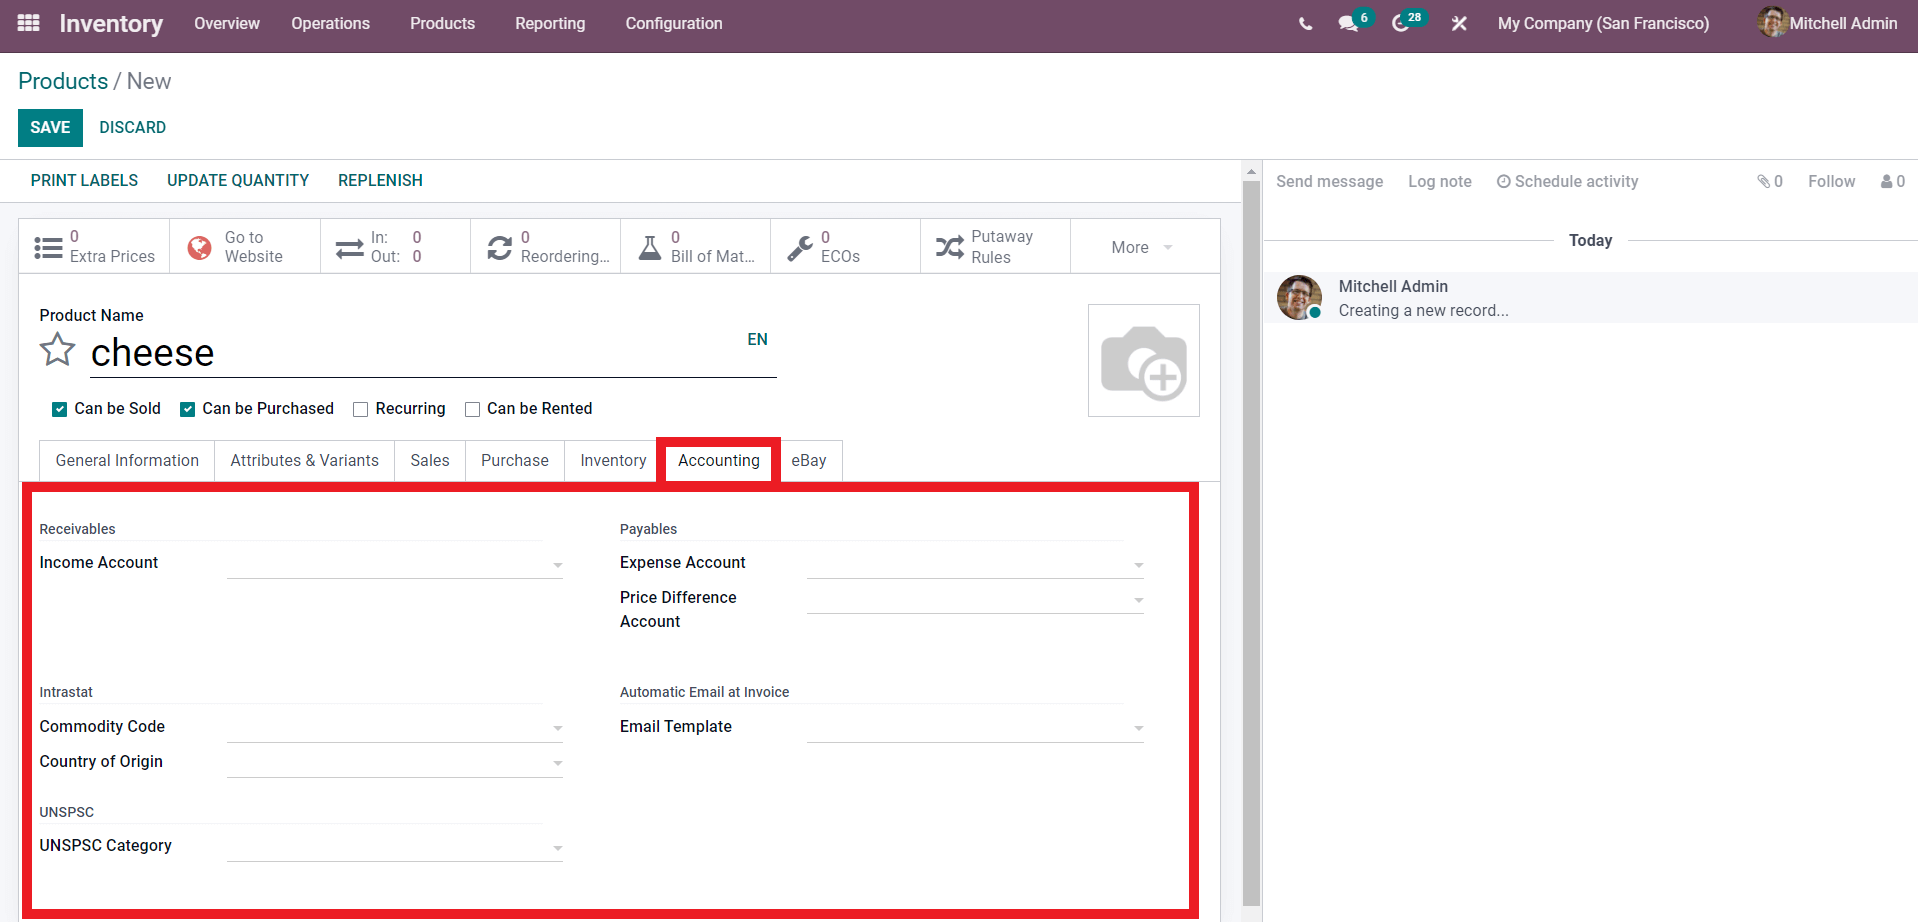This screenshot has width=1918, height=922.
Task: Mark cheese as favorite with star
Action: pyautogui.click(x=57, y=350)
